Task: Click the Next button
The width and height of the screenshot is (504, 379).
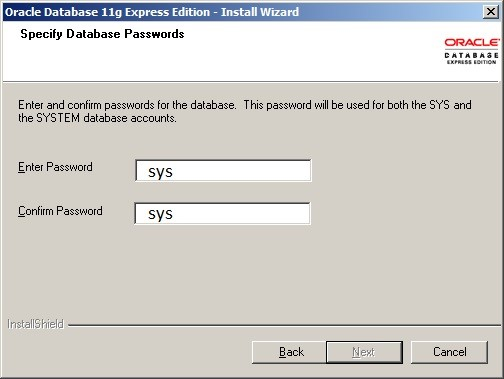Action: 364,352
